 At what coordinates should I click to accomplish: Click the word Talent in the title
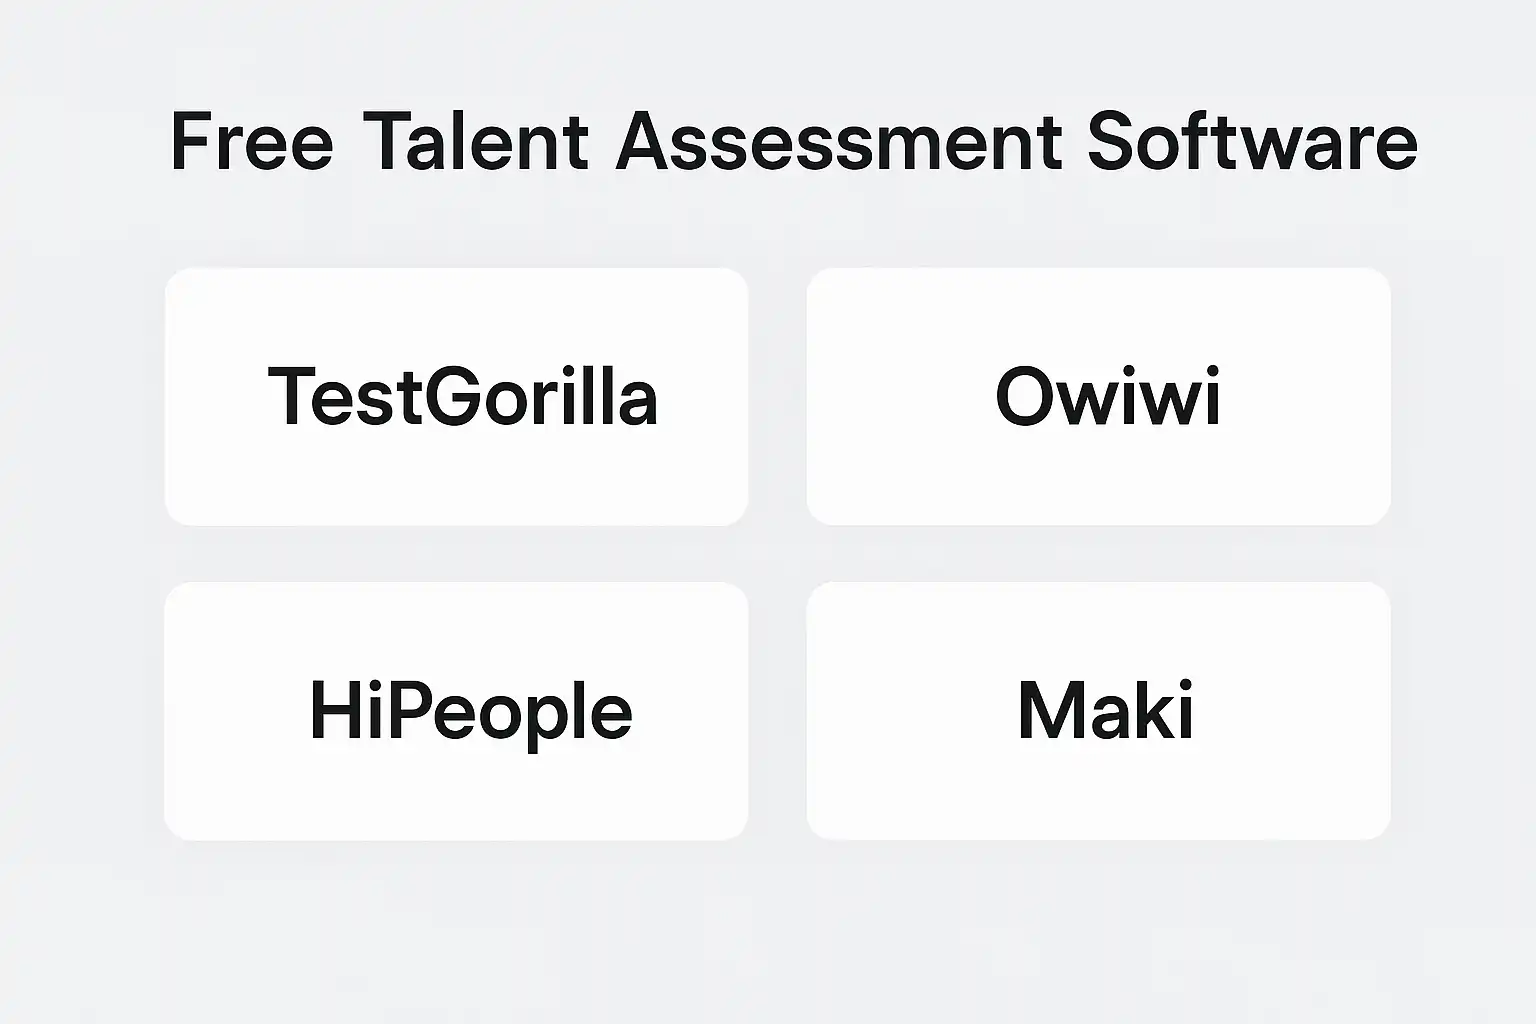coord(475,141)
